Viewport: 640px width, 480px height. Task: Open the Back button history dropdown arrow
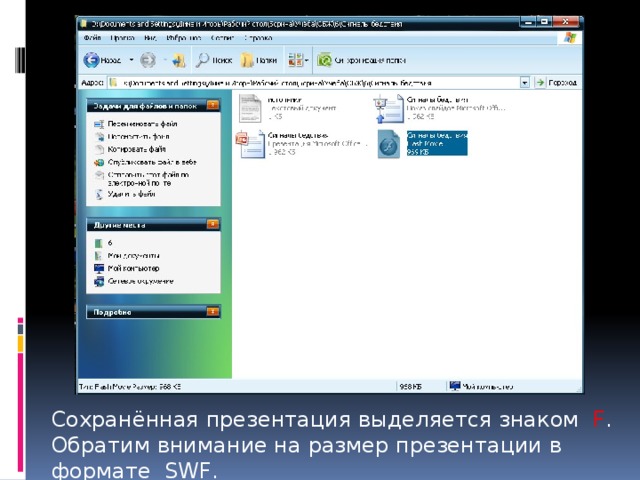pos(131,60)
